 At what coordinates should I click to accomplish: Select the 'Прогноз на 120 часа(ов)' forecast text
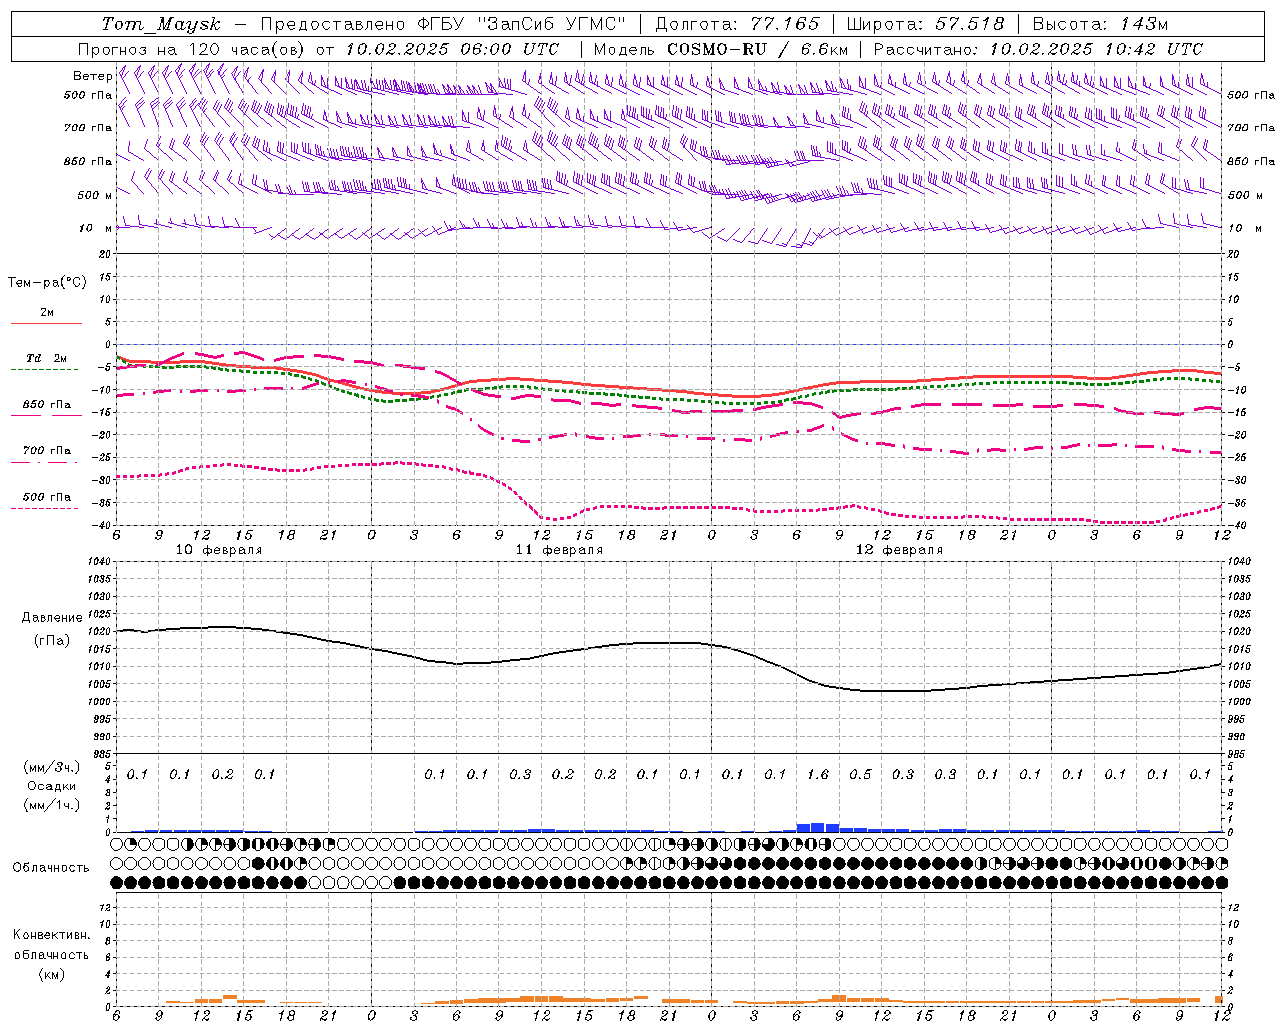click(191, 49)
